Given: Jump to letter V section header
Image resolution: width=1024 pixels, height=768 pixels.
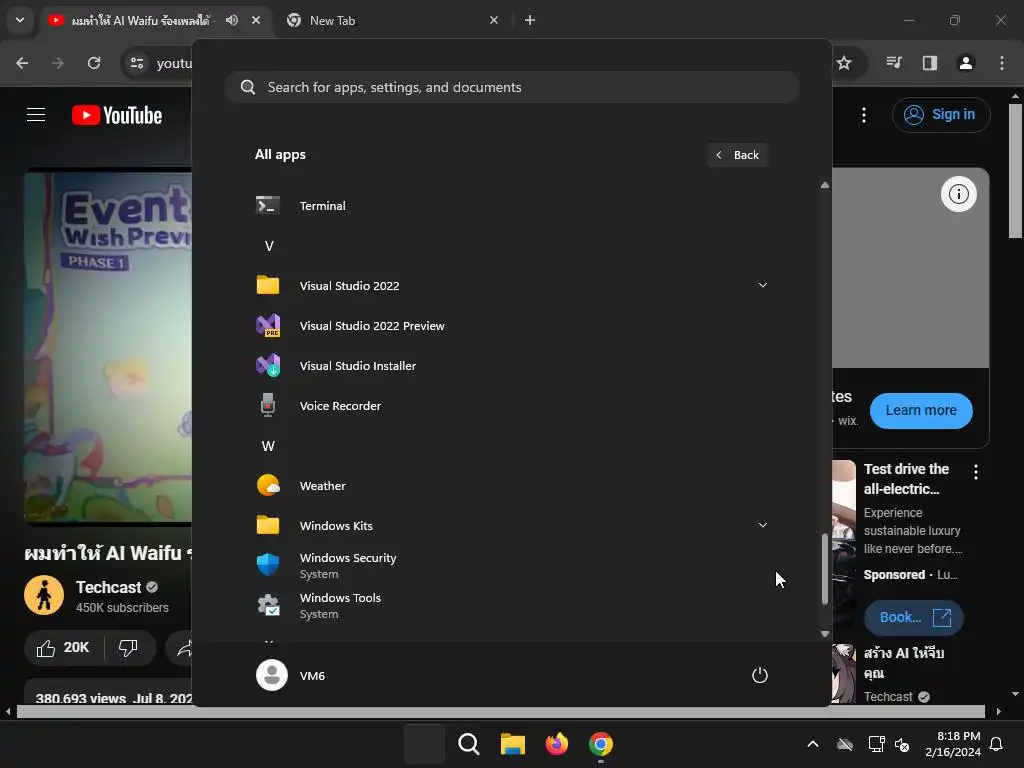Looking at the screenshot, I should click(x=268, y=246).
